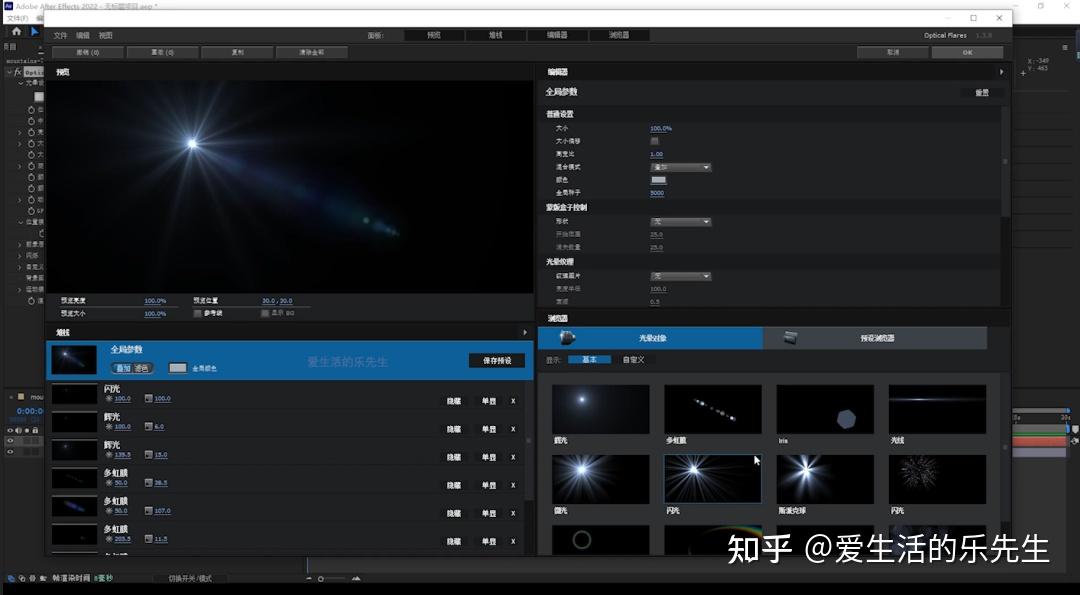The width and height of the screenshot is (1080, 595).
Task: Click the 保存预设 button on the 全局参数 row
Action: [x=497, y=361]
